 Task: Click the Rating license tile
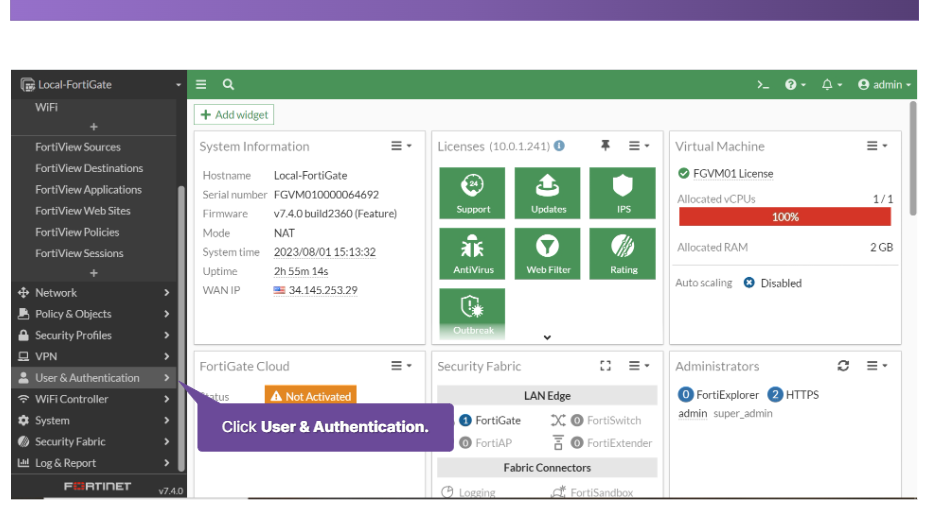pyautogui.click(x=622, y=254)
